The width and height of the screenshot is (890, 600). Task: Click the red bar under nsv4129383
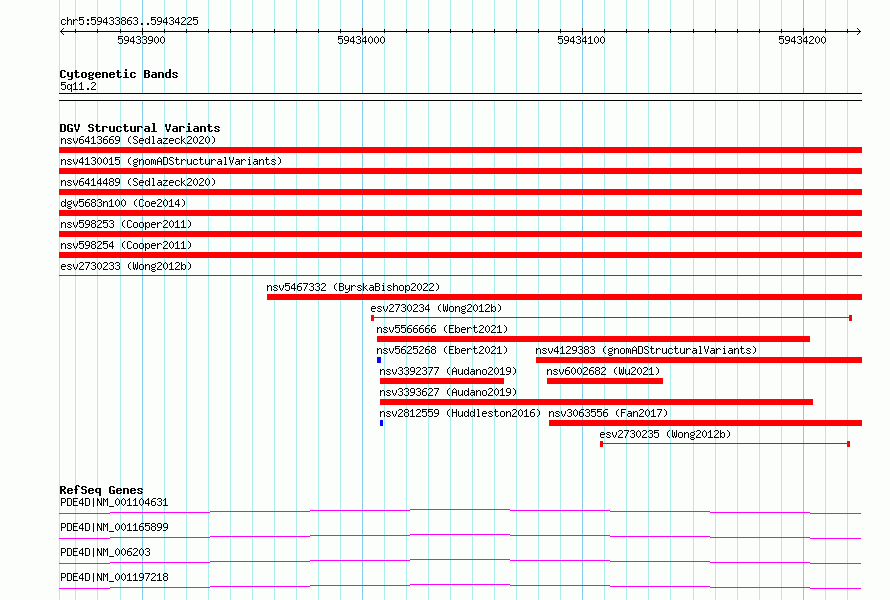(699, 360)
